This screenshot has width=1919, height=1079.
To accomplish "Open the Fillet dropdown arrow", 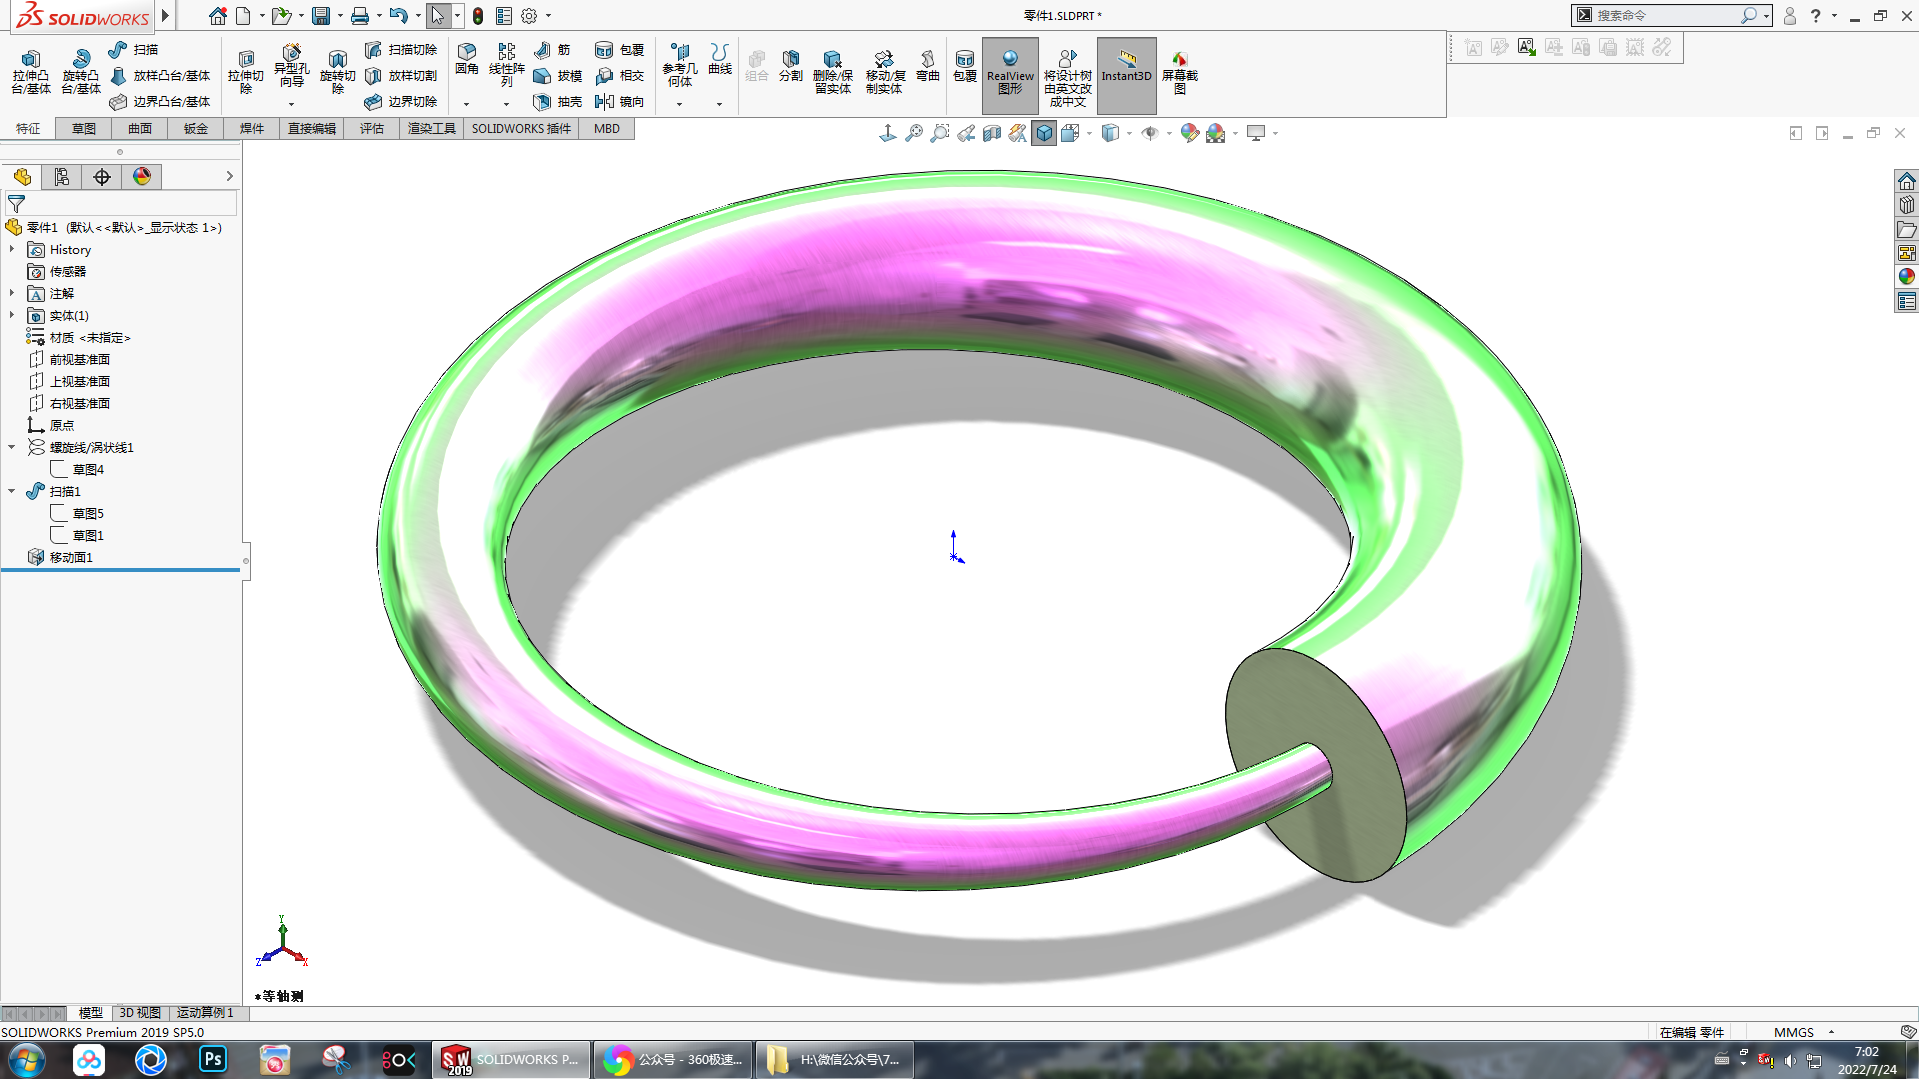I will 466,104.
